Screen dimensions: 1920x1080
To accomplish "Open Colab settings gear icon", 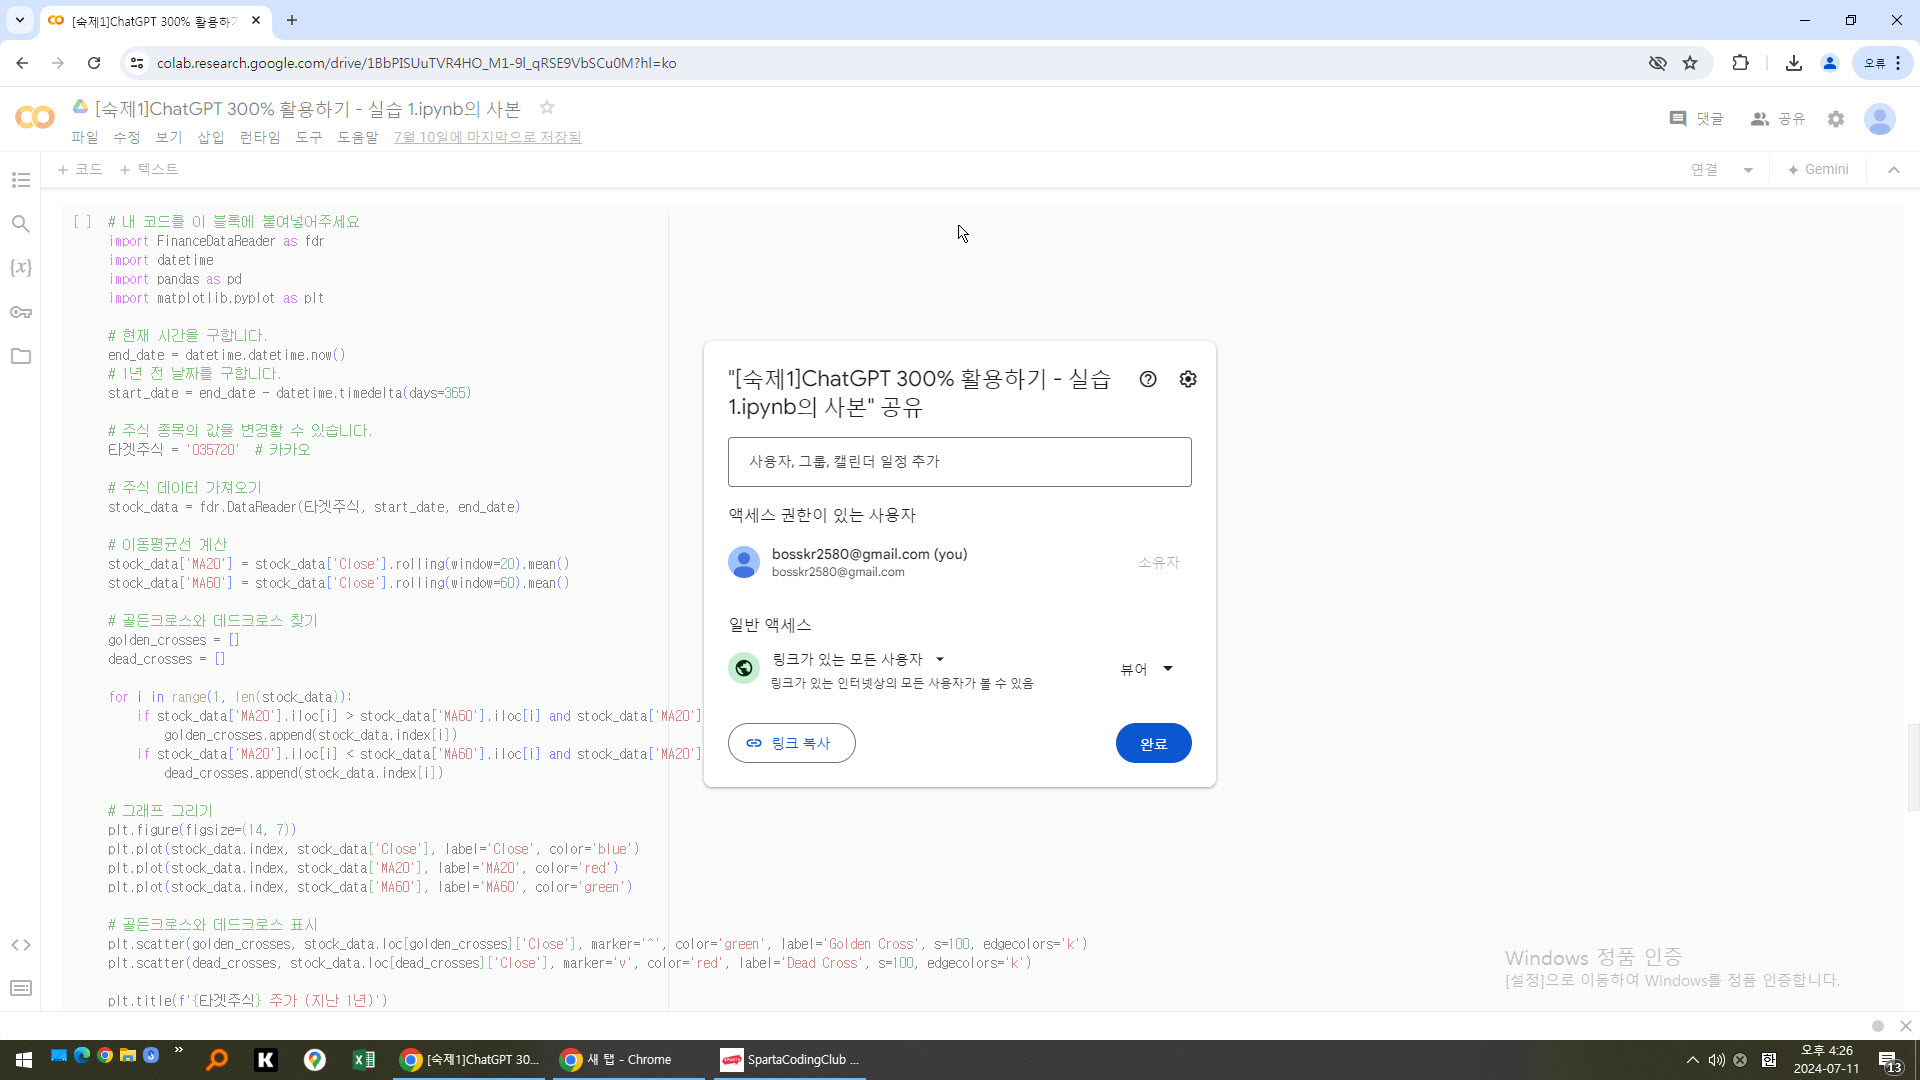I will click(x=1836, y=119).
